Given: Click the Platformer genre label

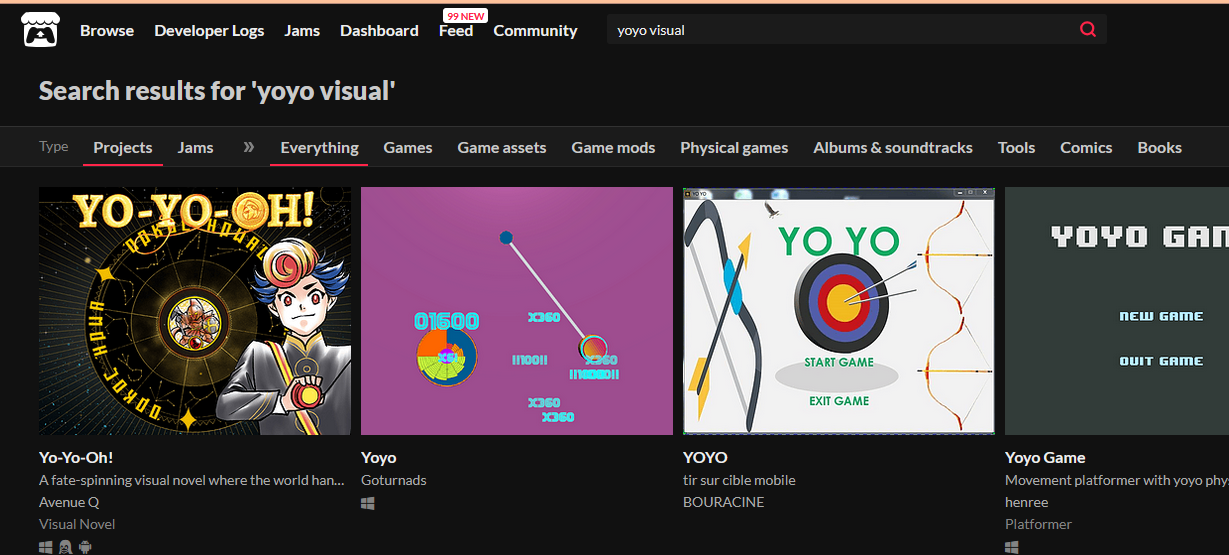Looking at the screenshot, I should [1038, 524].
